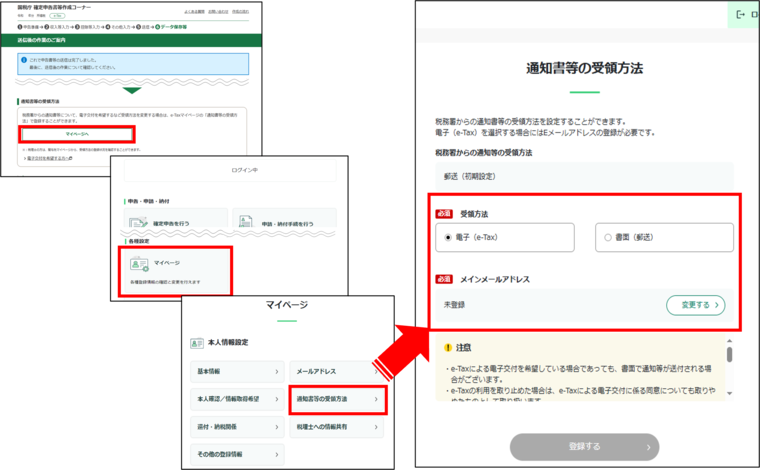Click the 郵送（初期設定）current method field
This screenshot has height=470, width=760.
point(584,176)
